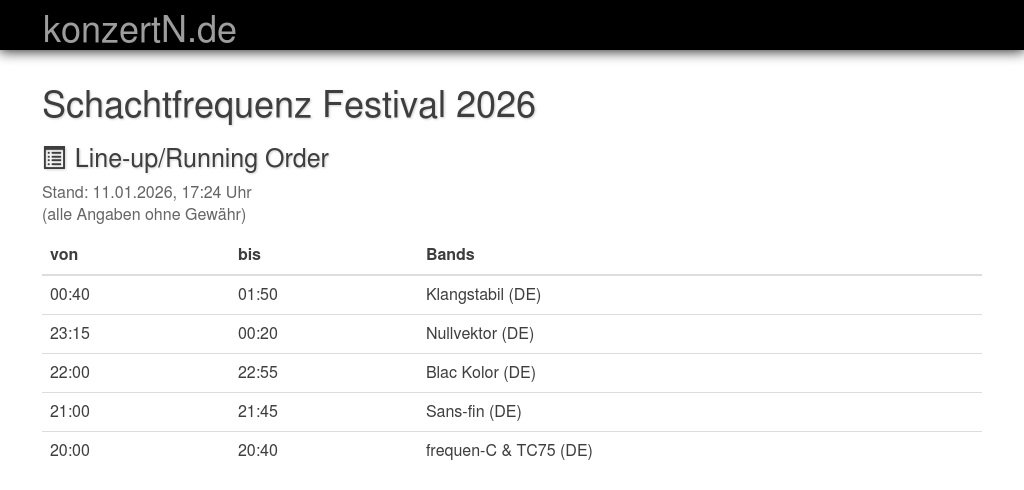Click the 00:40 start time cell
Viewport: 1024px width, 490px height.
70,294
